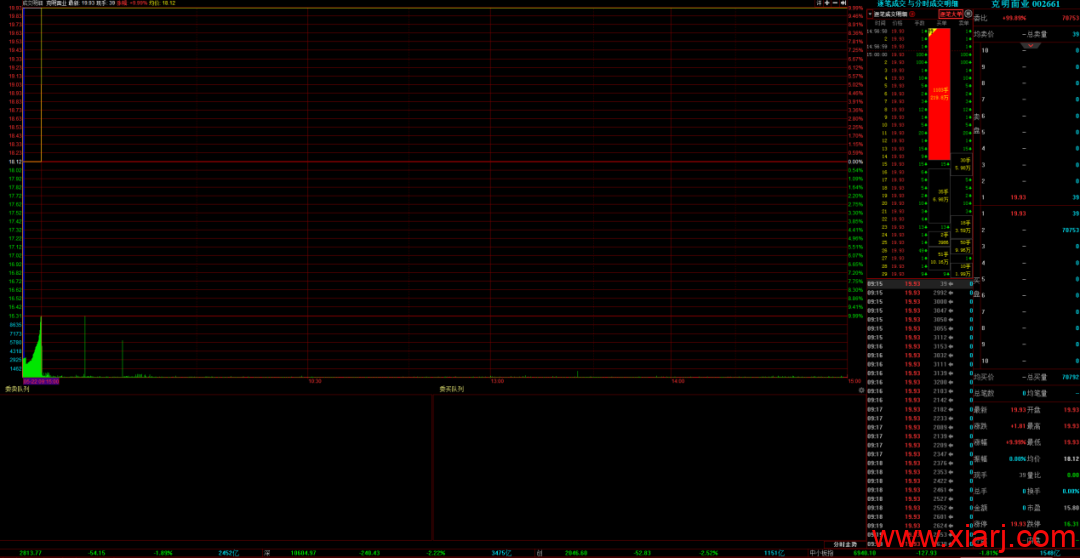This screenshot has width=1080, height=558.
Task: Click the 买1 price 19.93 in the order book
Action: pos(1017,214)
